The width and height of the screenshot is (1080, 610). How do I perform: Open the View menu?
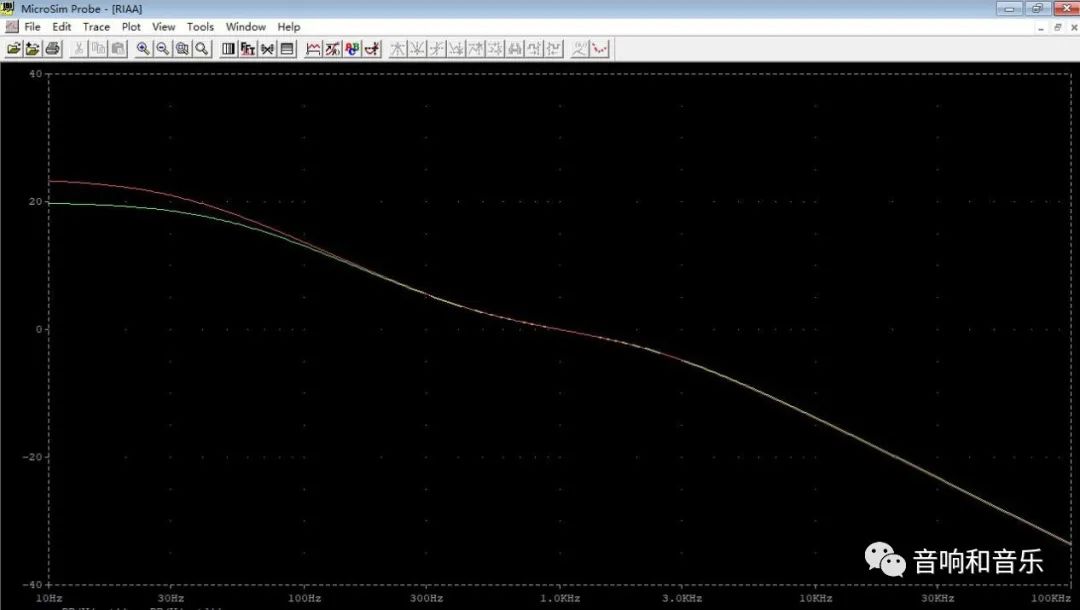(x=163, y=27)
